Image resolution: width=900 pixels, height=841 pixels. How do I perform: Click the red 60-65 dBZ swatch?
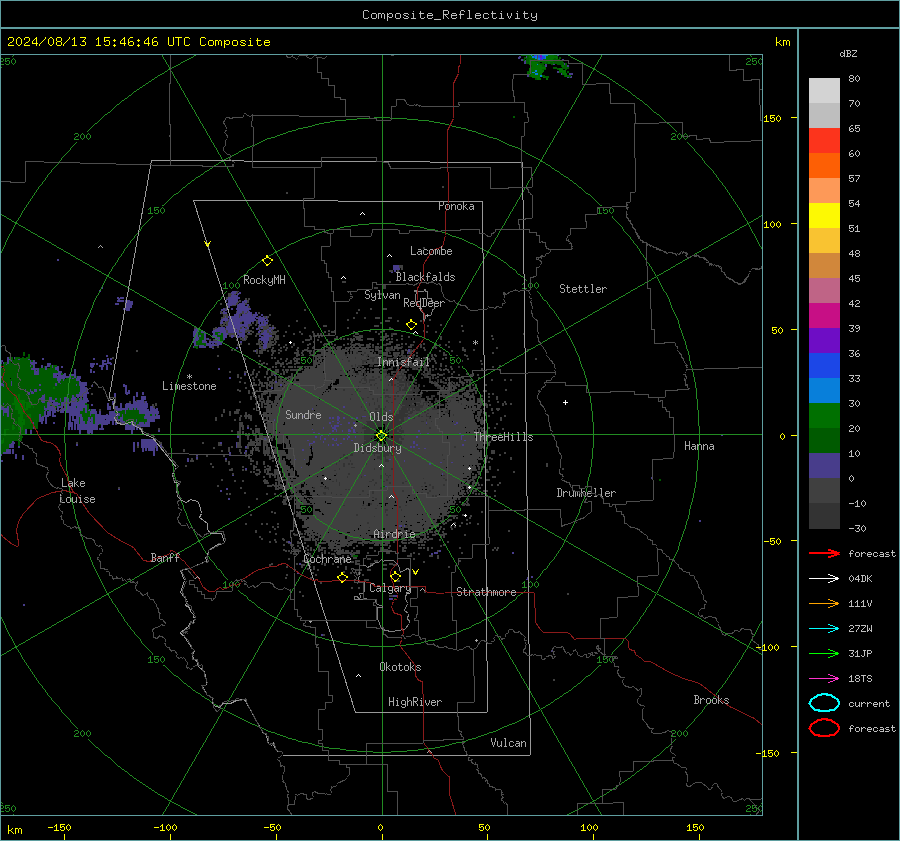click(824, 141)
